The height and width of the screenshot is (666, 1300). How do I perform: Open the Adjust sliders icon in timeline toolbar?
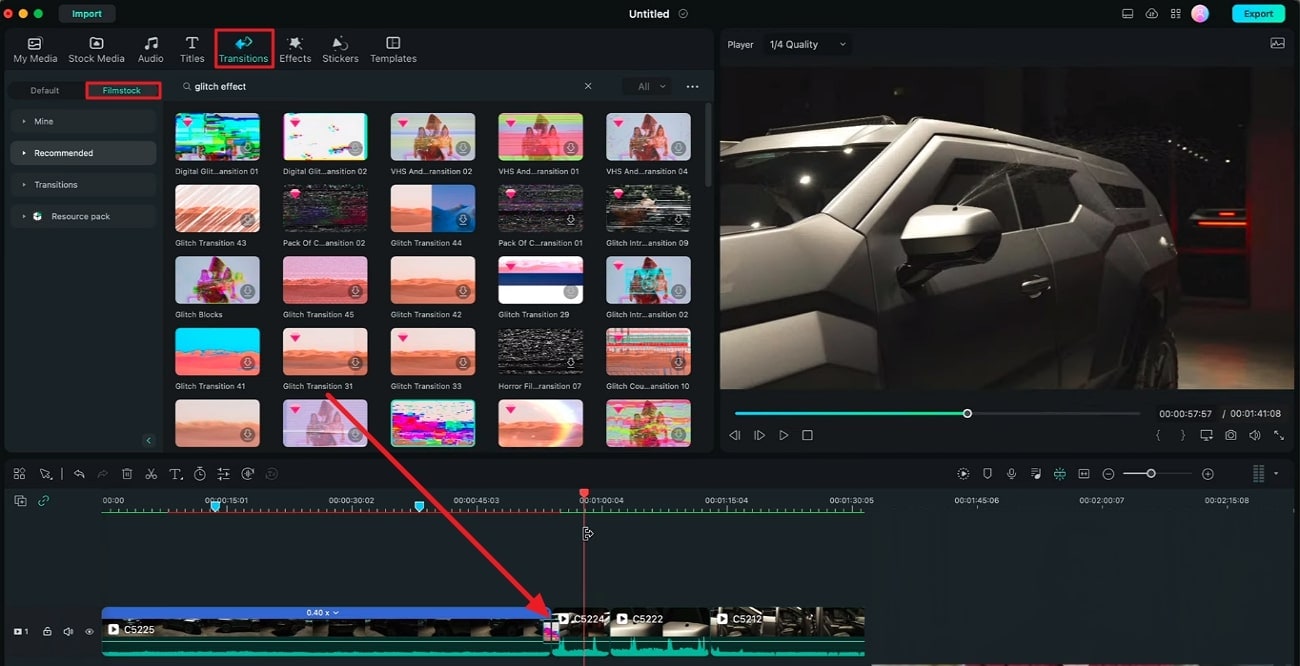tap(223, 474)
